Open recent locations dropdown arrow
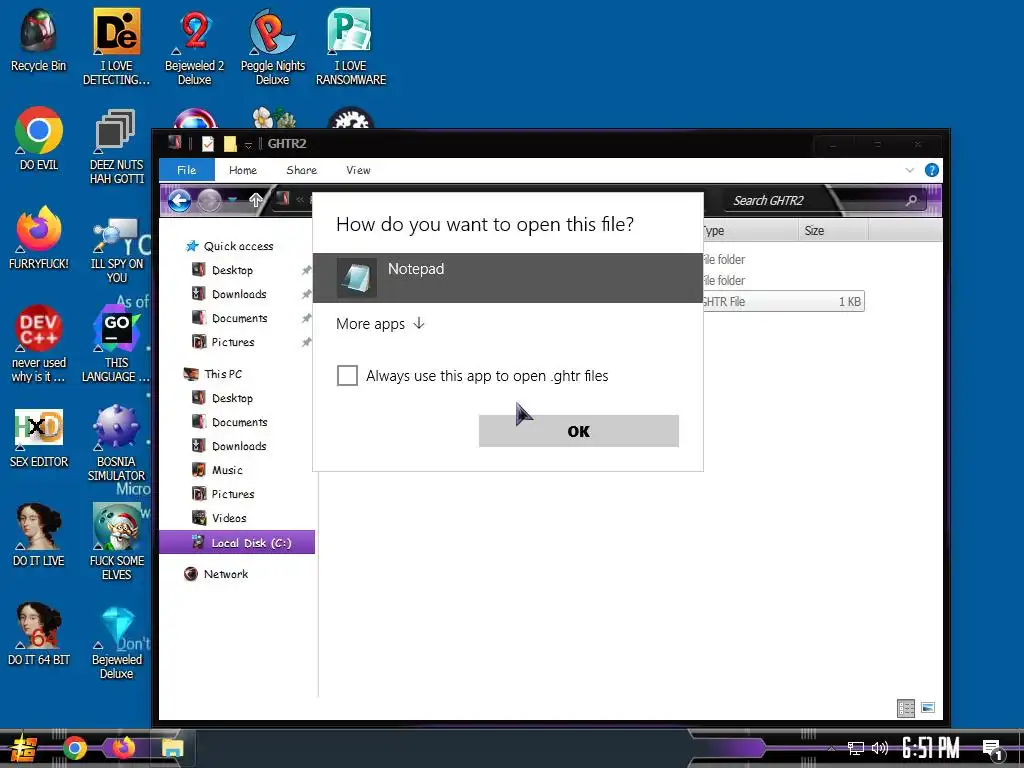Image resolution: width=1024 pixels, height=768 pixels. click(232, 200)
